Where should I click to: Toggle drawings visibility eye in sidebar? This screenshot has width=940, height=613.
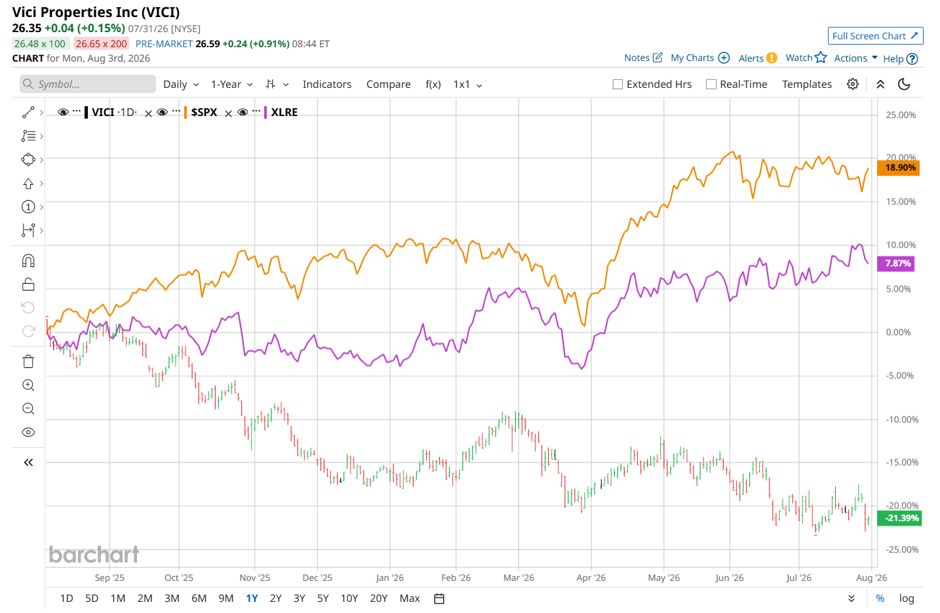coord(28,432)
